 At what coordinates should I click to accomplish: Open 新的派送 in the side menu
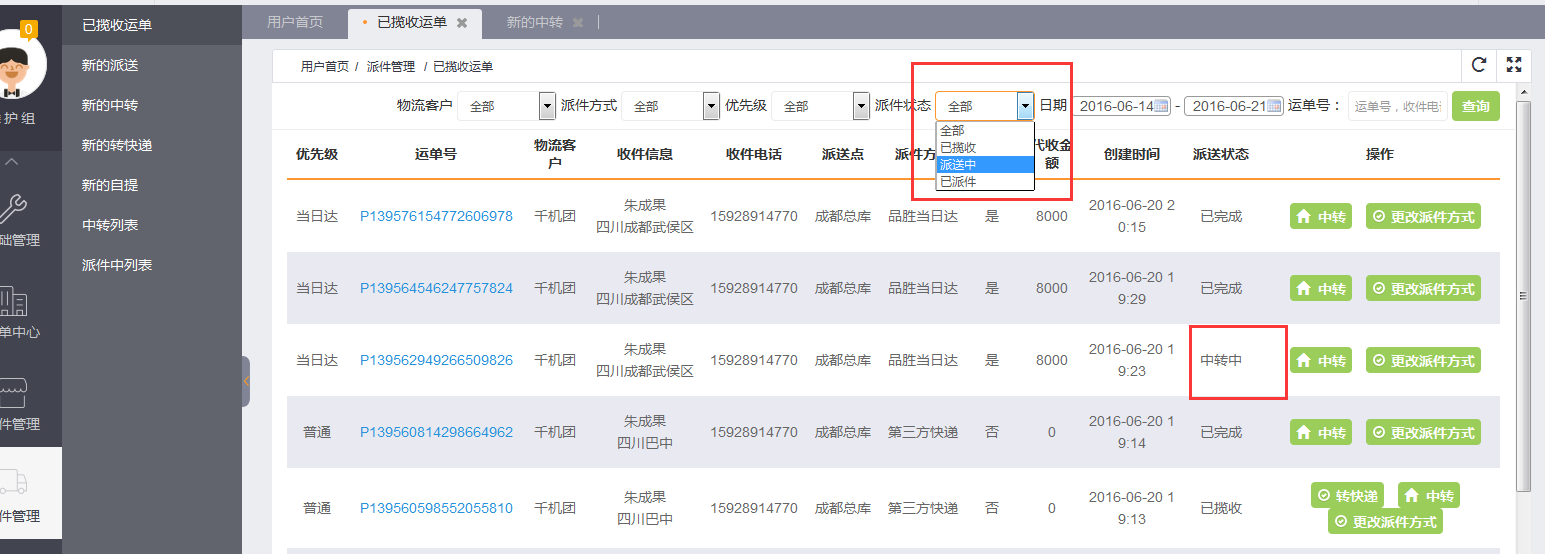110,65
